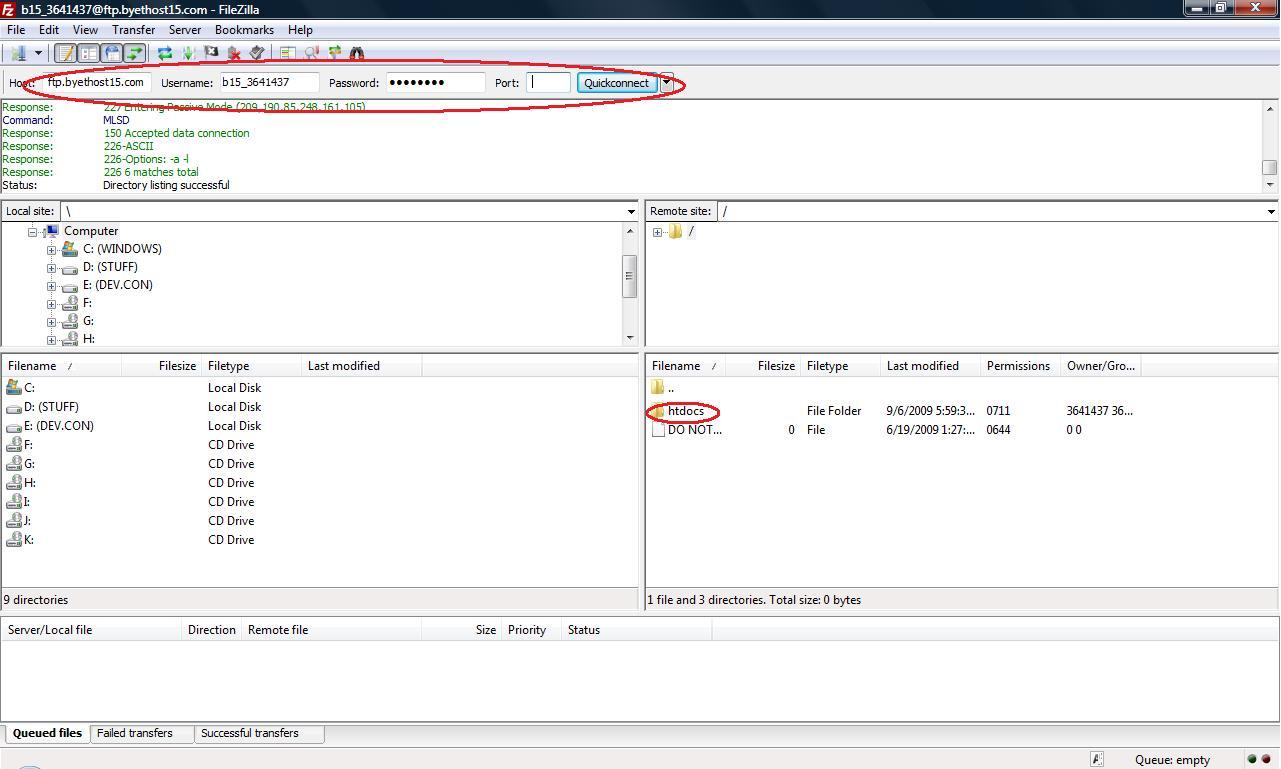1281x769 pixels.
Task: Click the Quickconnect button
Action: pyautogui.click(x=616, y=83)
